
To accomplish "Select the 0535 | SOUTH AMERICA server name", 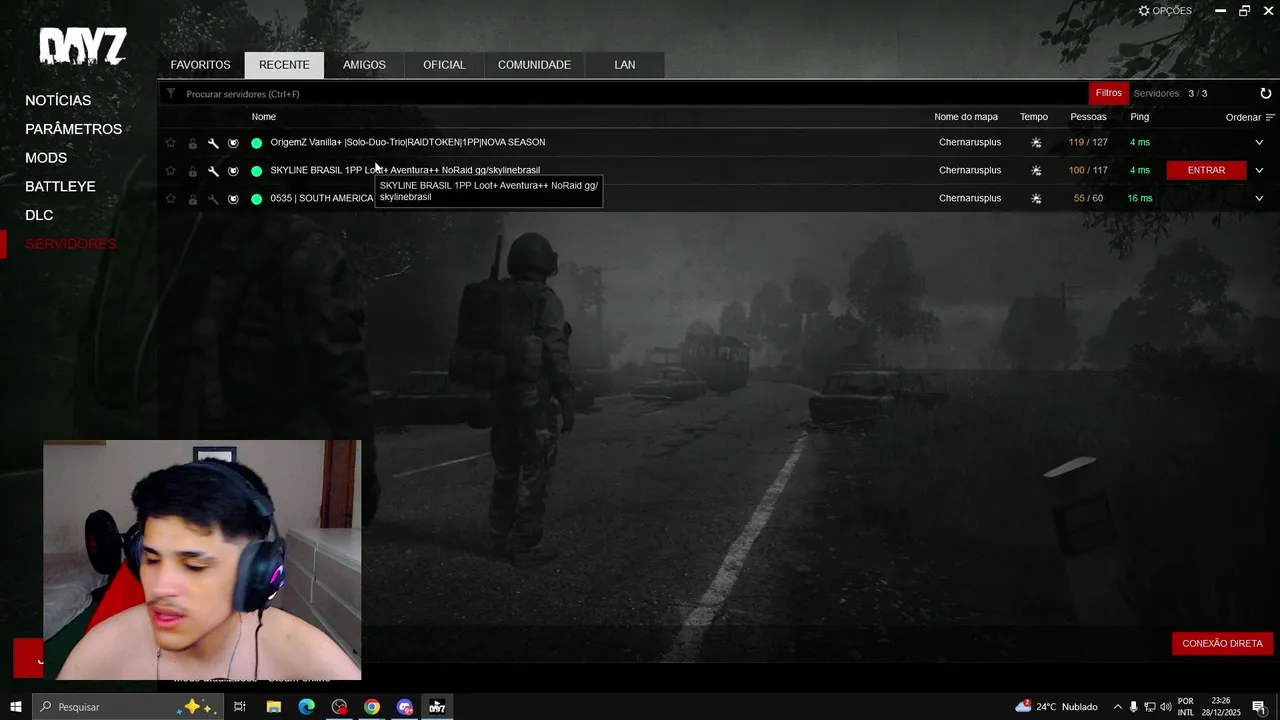I will tap(322, 198).
